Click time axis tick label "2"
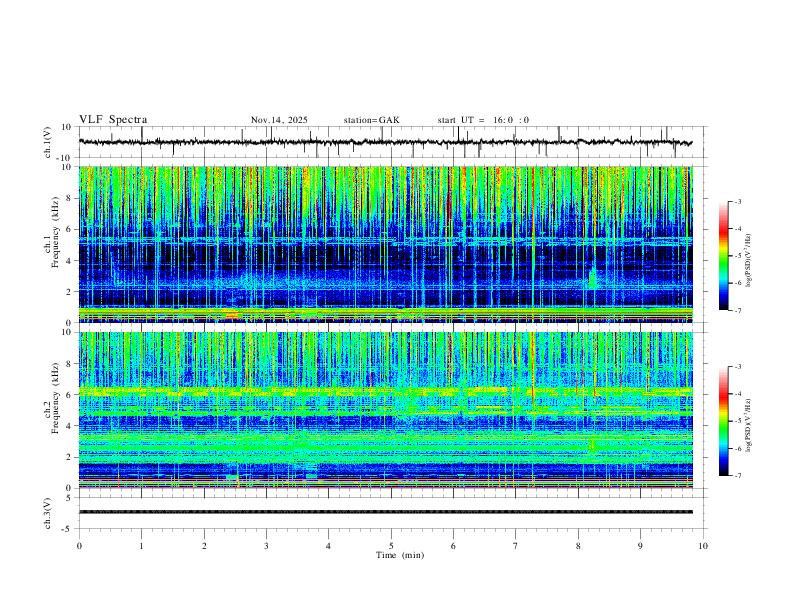 point(204,546)
